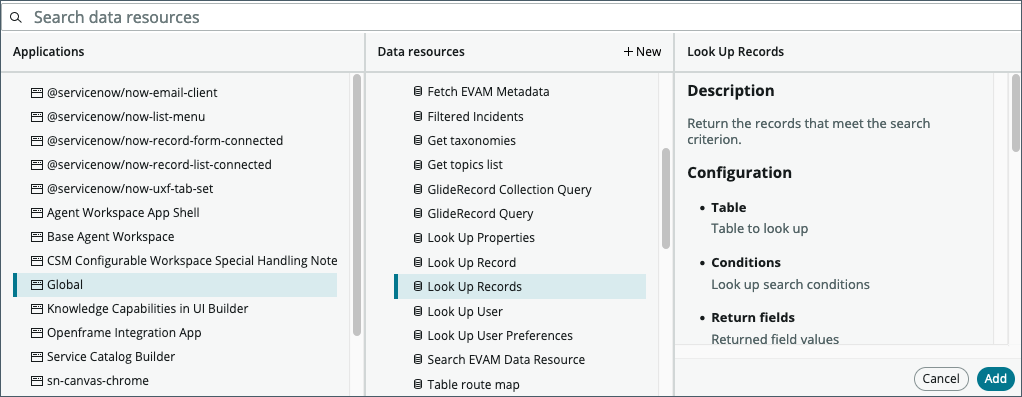Click icon beside @servicenow/now-list-menu

pyautogui.click(x=37, y=117)
